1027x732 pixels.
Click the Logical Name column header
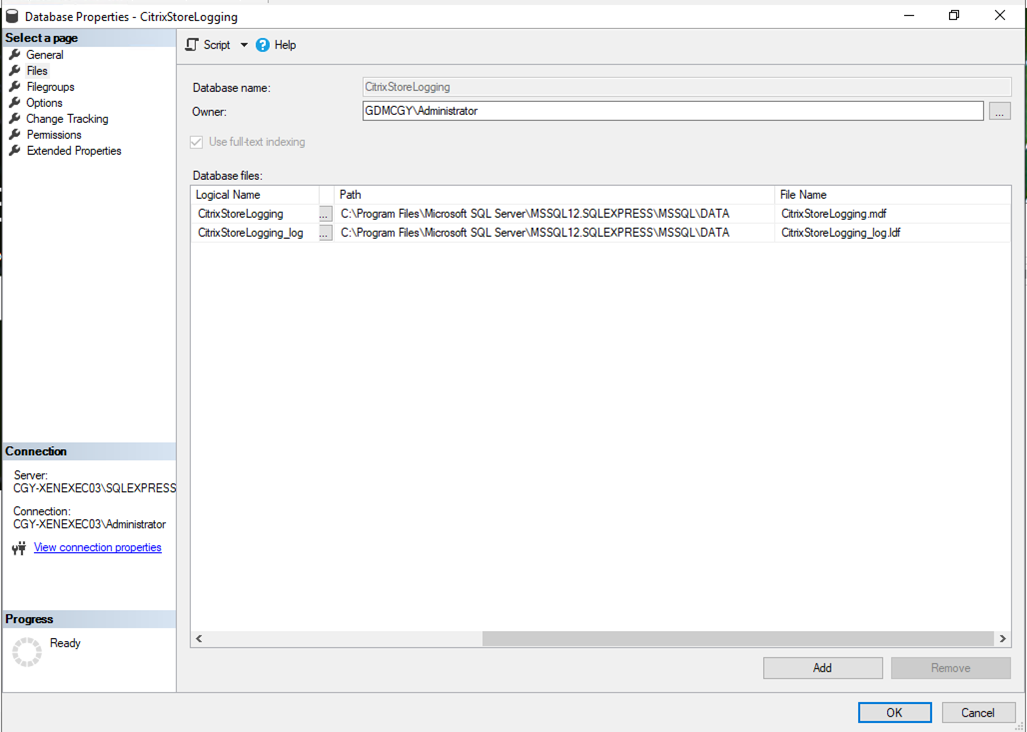255,195
